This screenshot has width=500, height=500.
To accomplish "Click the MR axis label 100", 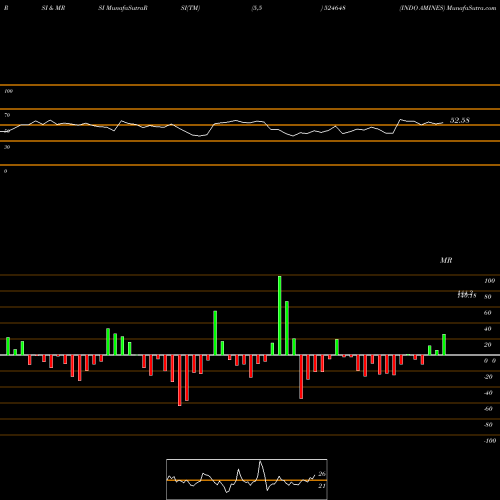I will pos(489,281).
